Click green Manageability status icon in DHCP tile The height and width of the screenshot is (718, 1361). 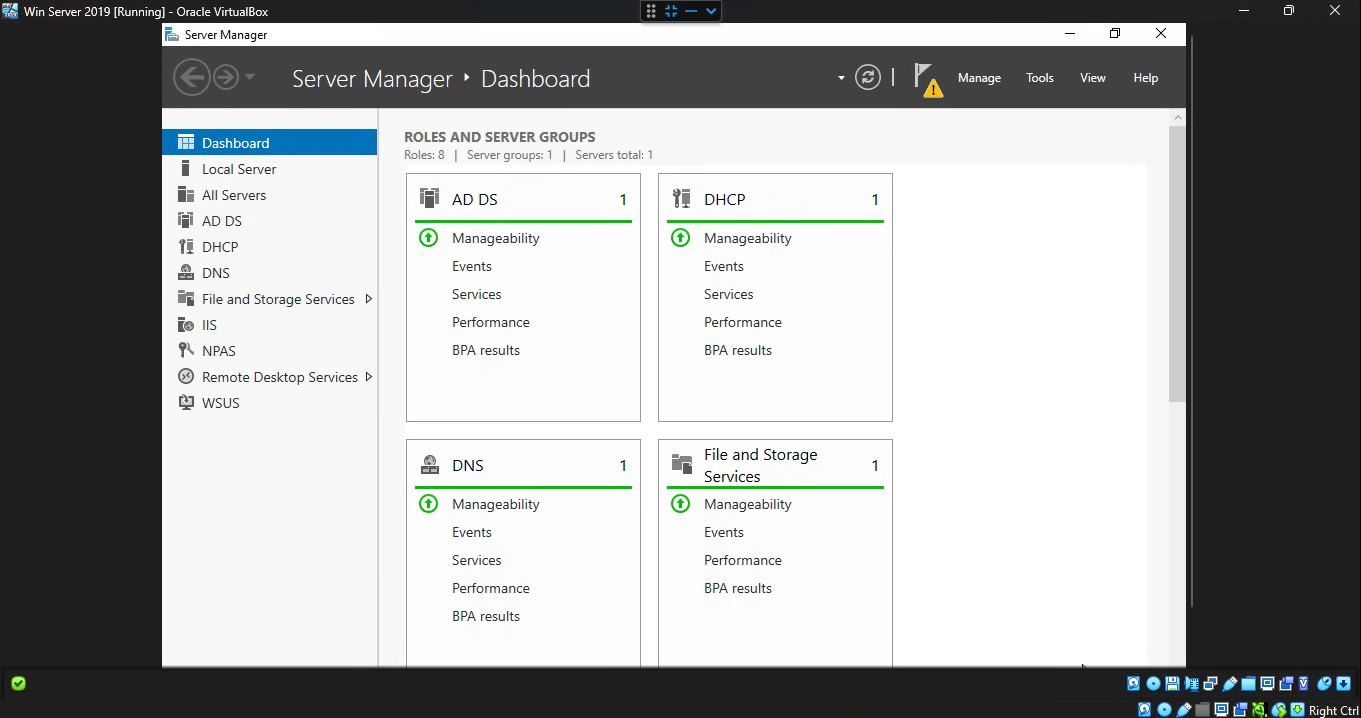coord(680,238)
